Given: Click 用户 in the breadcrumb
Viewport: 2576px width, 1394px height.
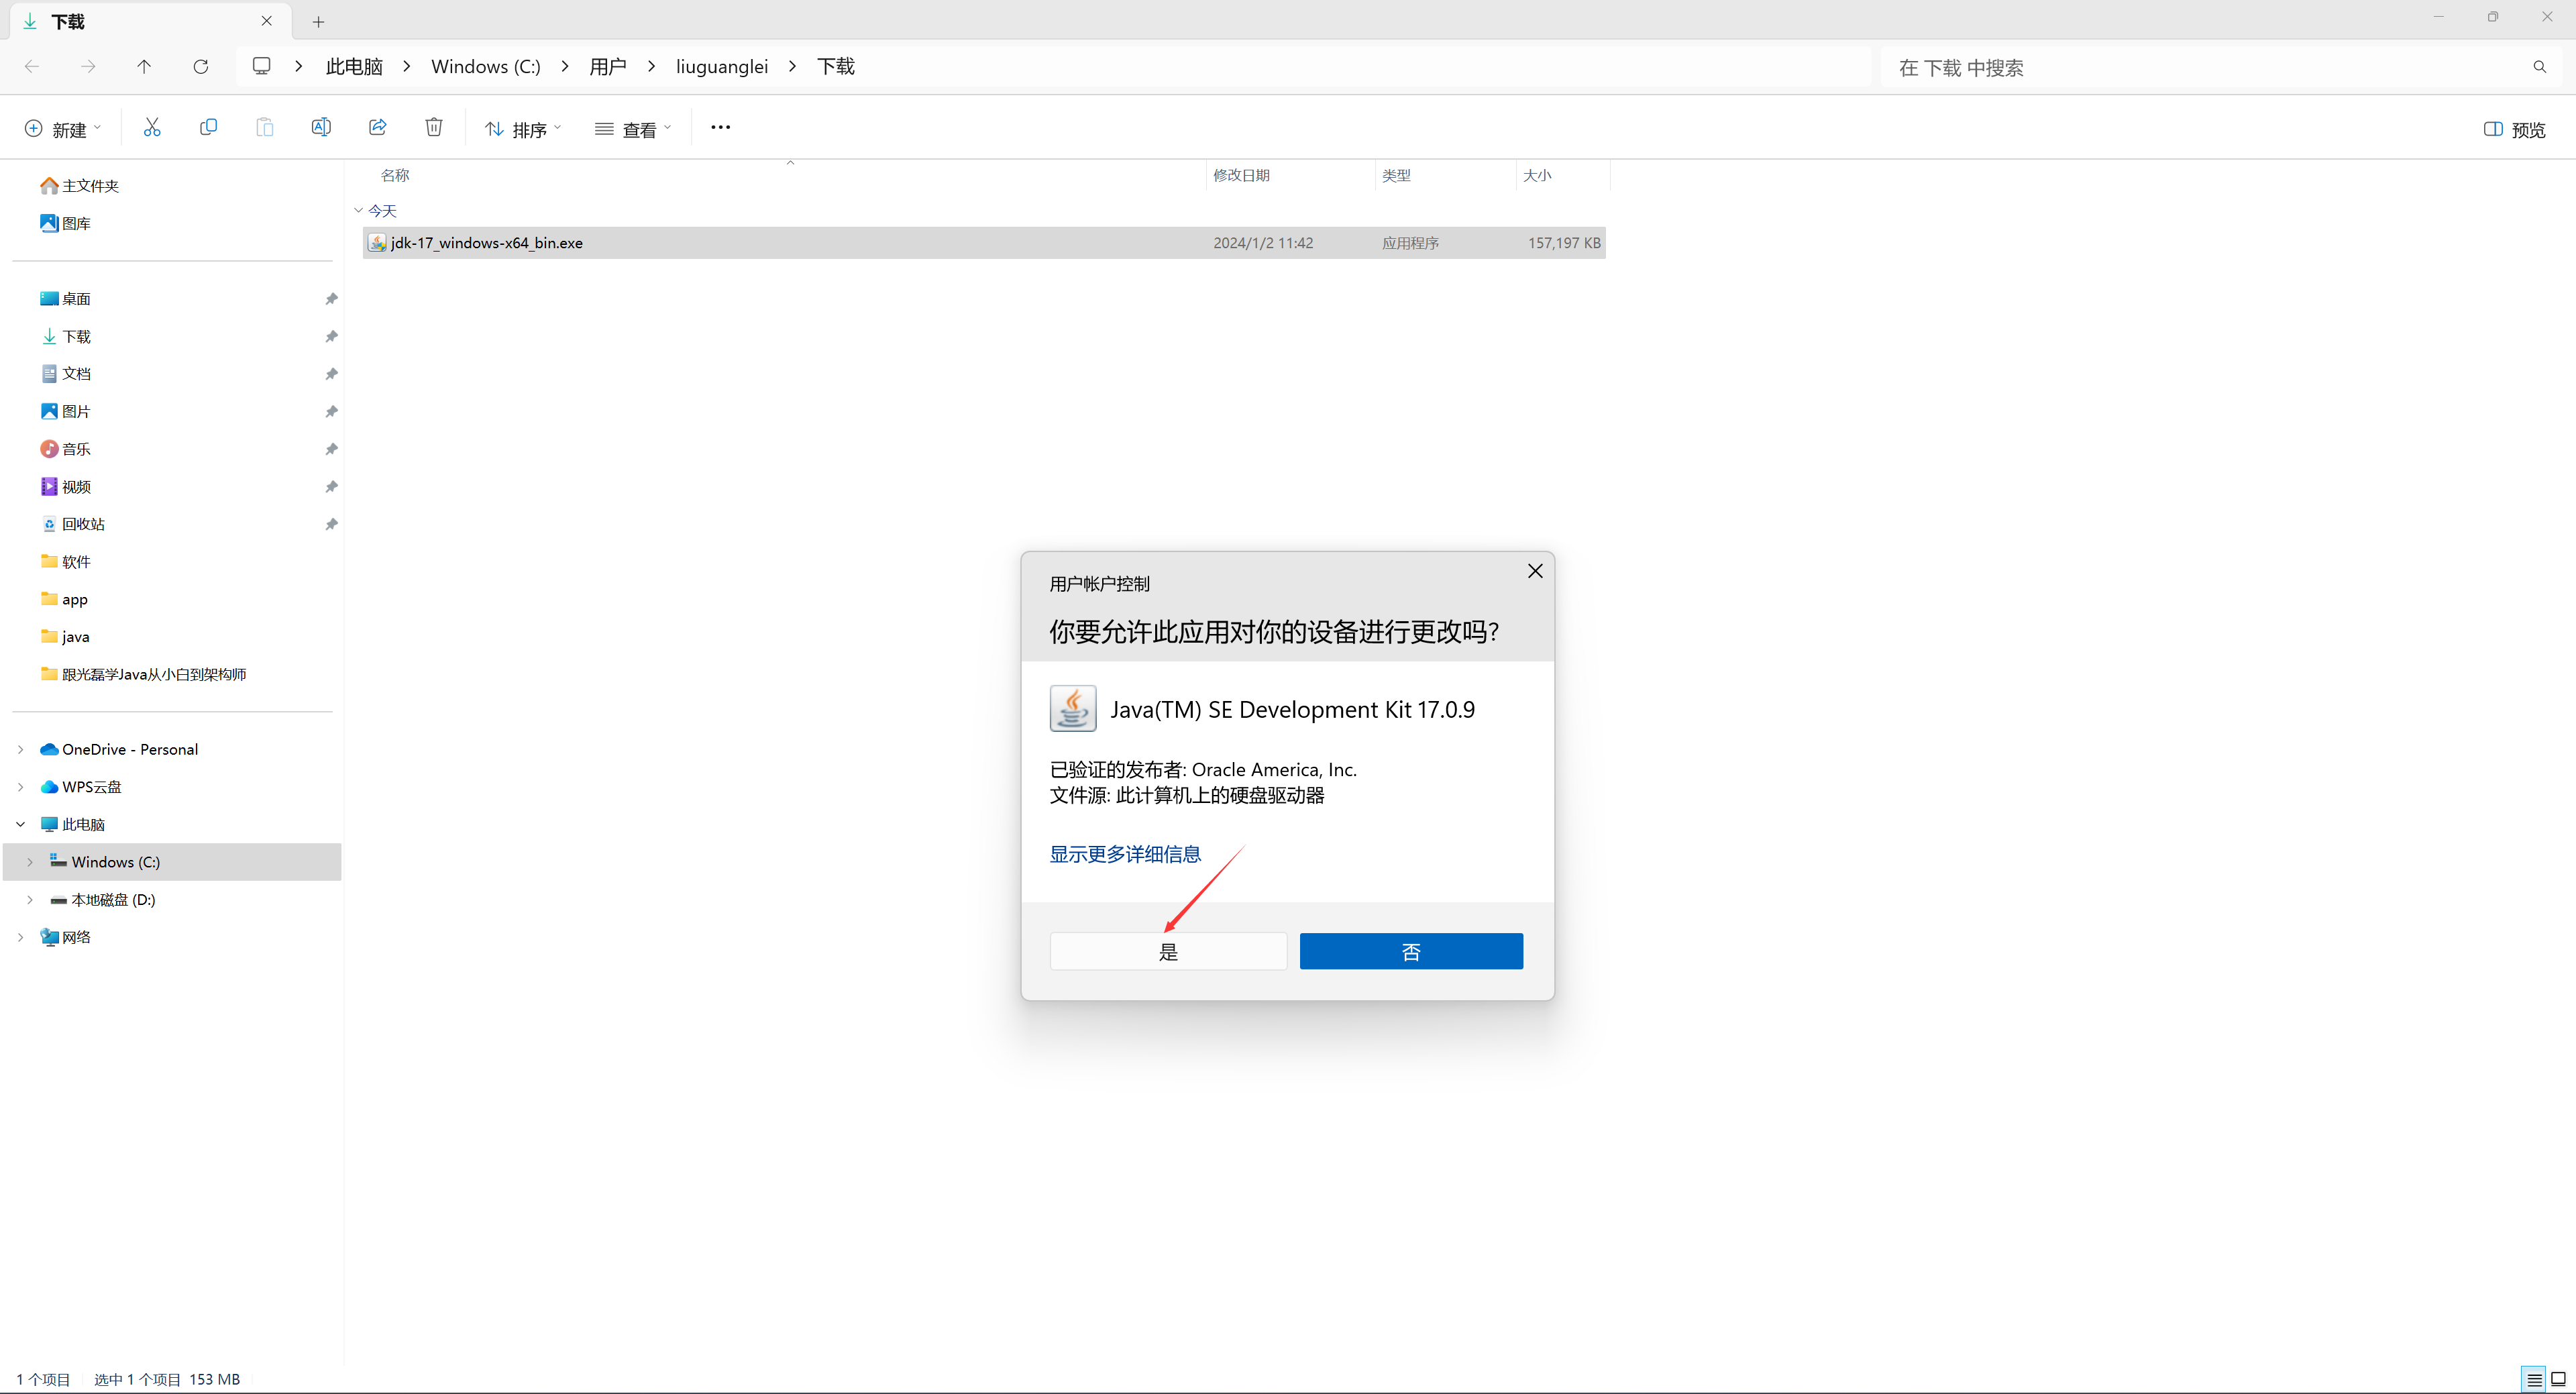Looking at the screenshot, I should [608, 66].
